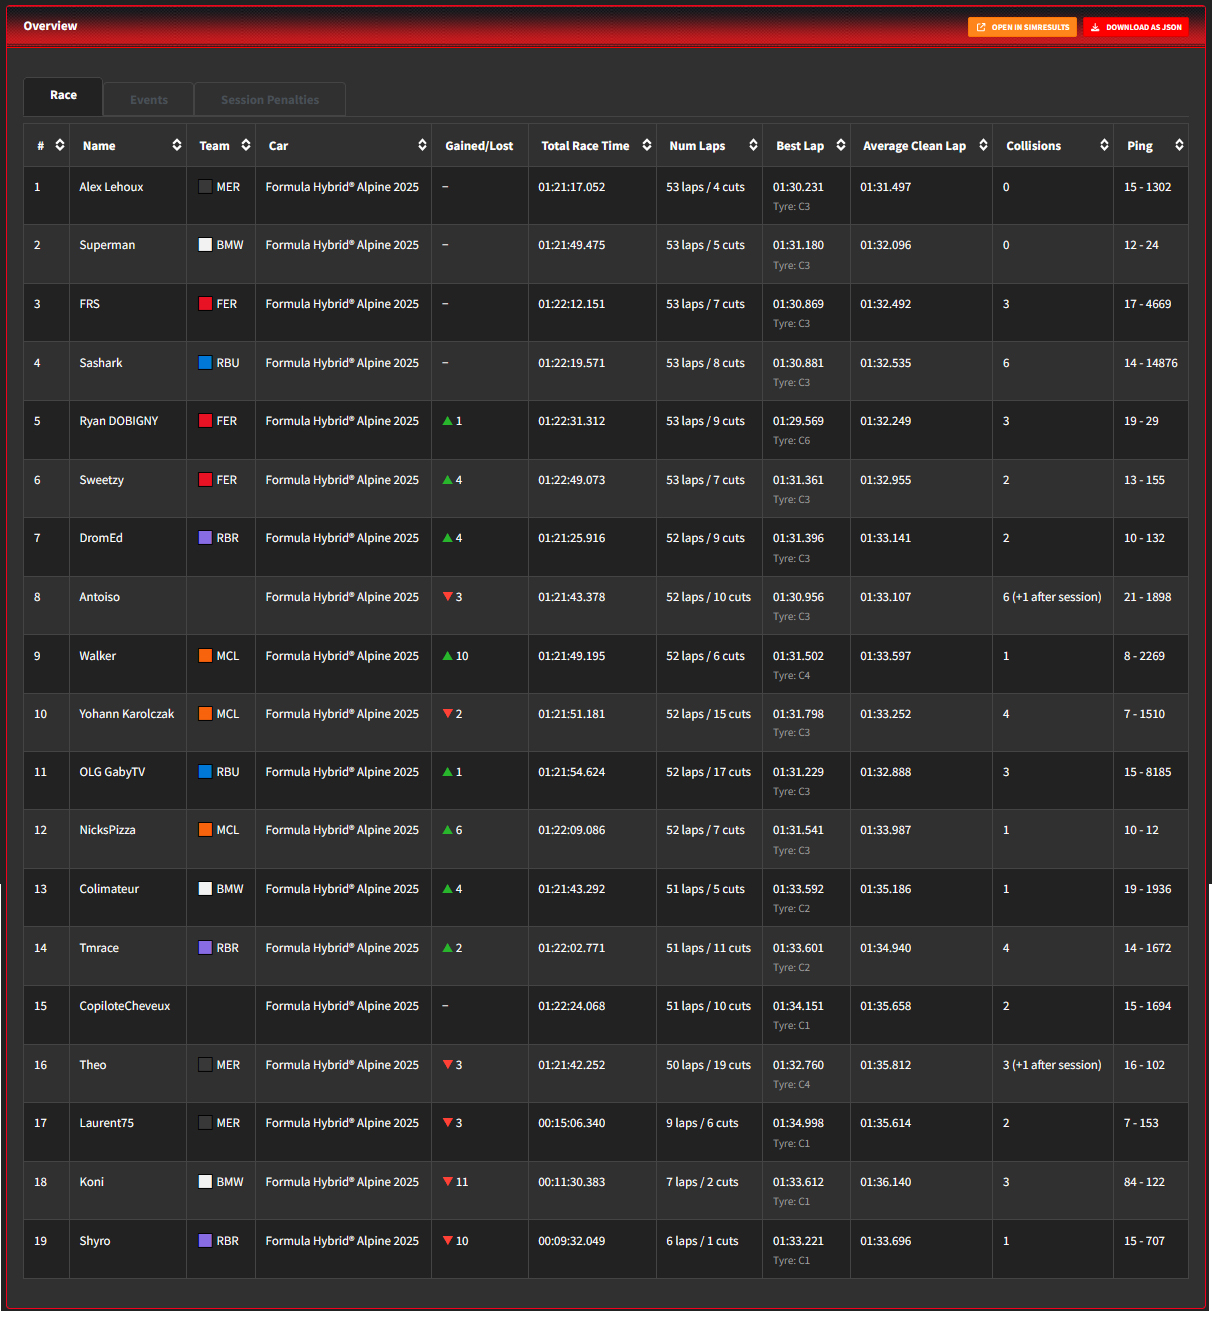Click the blue RBU swatch for Sashark
Screen dimensions: 1212x1322
pyautogui.click(x=205, y=363)
